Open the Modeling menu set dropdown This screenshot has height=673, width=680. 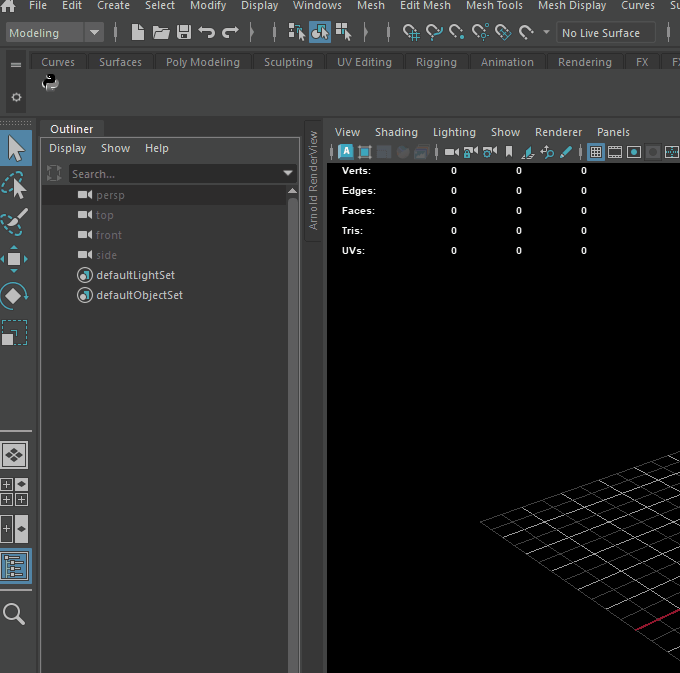point(94,33)
